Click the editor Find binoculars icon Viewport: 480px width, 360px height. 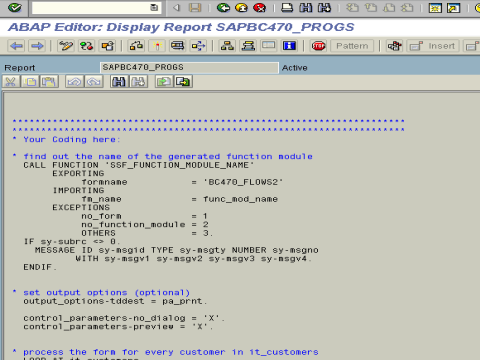119,82
